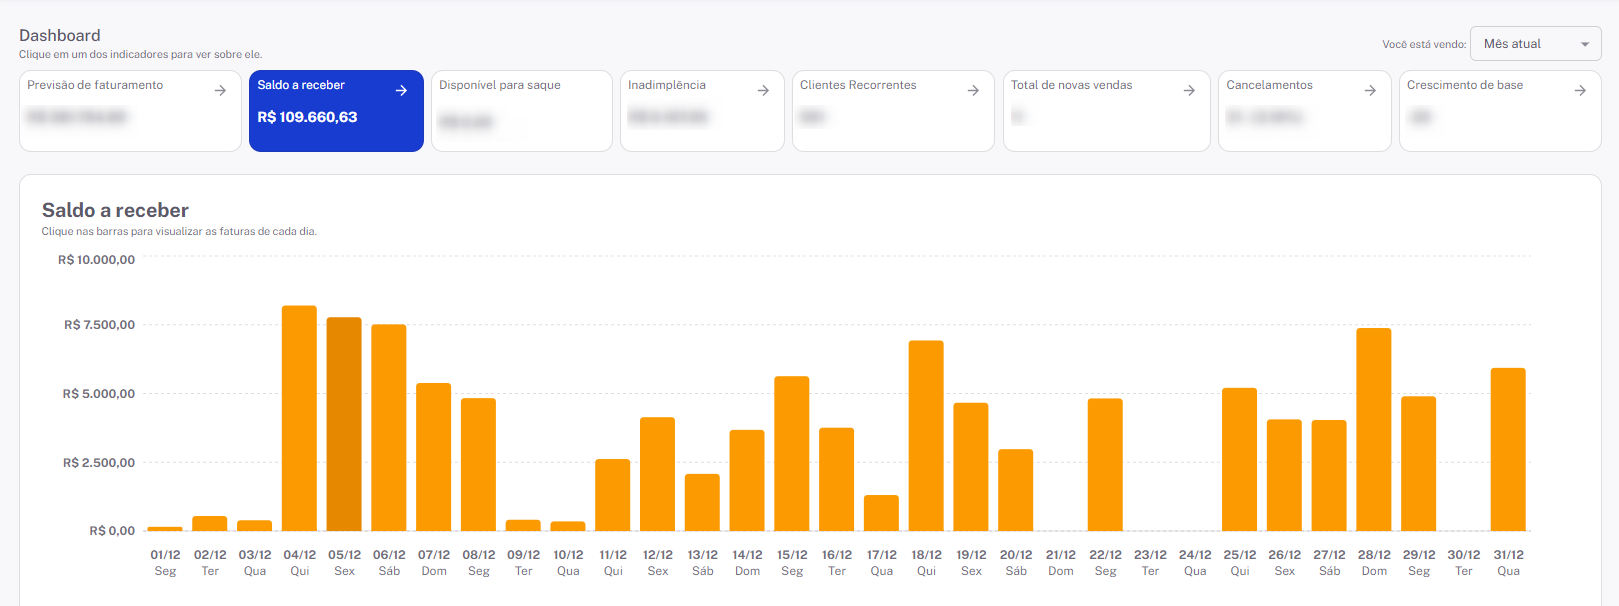
Task: Click the darker highlighted bar for 05/12
Action: tap(344, 424)
